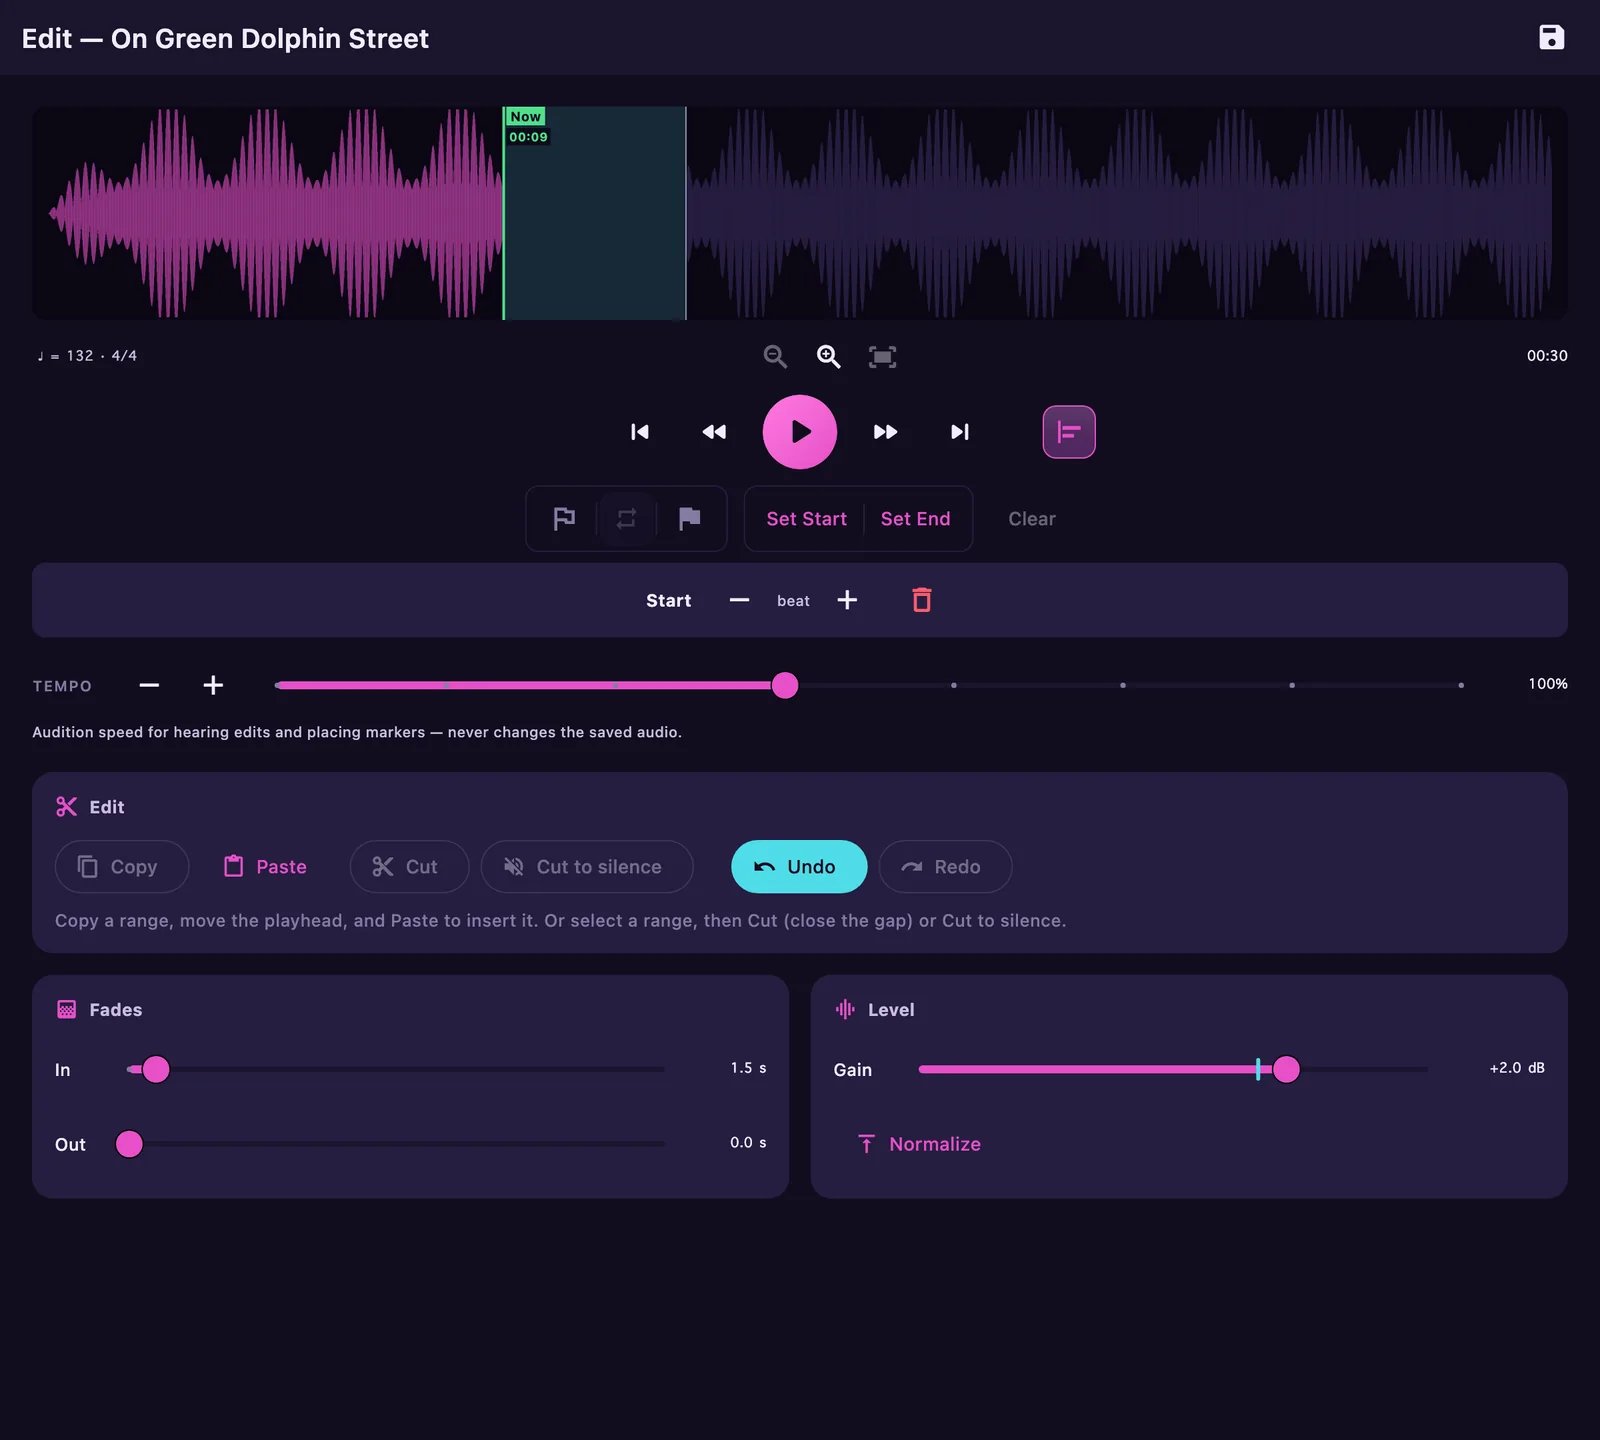Zoom out of the waveform
This screenshot has height=1440, width=1600.
775,356
